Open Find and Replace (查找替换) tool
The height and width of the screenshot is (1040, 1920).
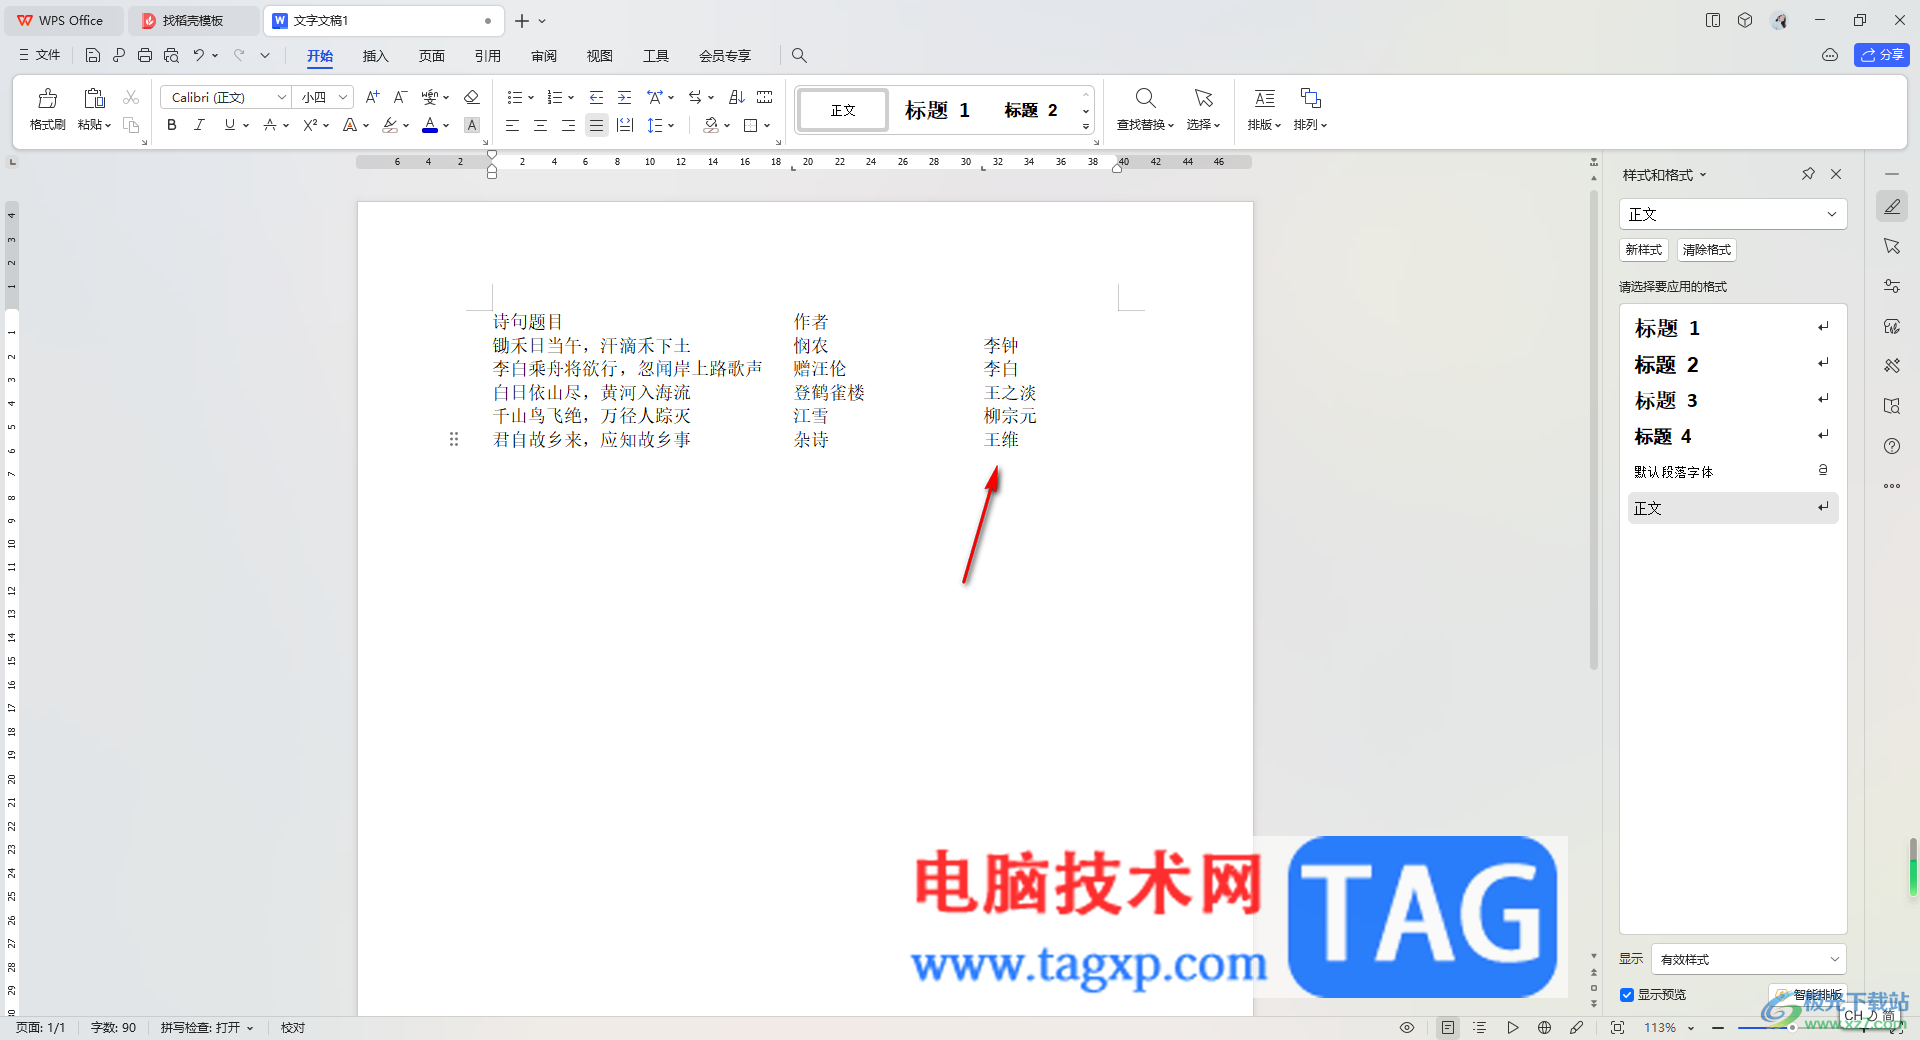tap(1146, 109)
